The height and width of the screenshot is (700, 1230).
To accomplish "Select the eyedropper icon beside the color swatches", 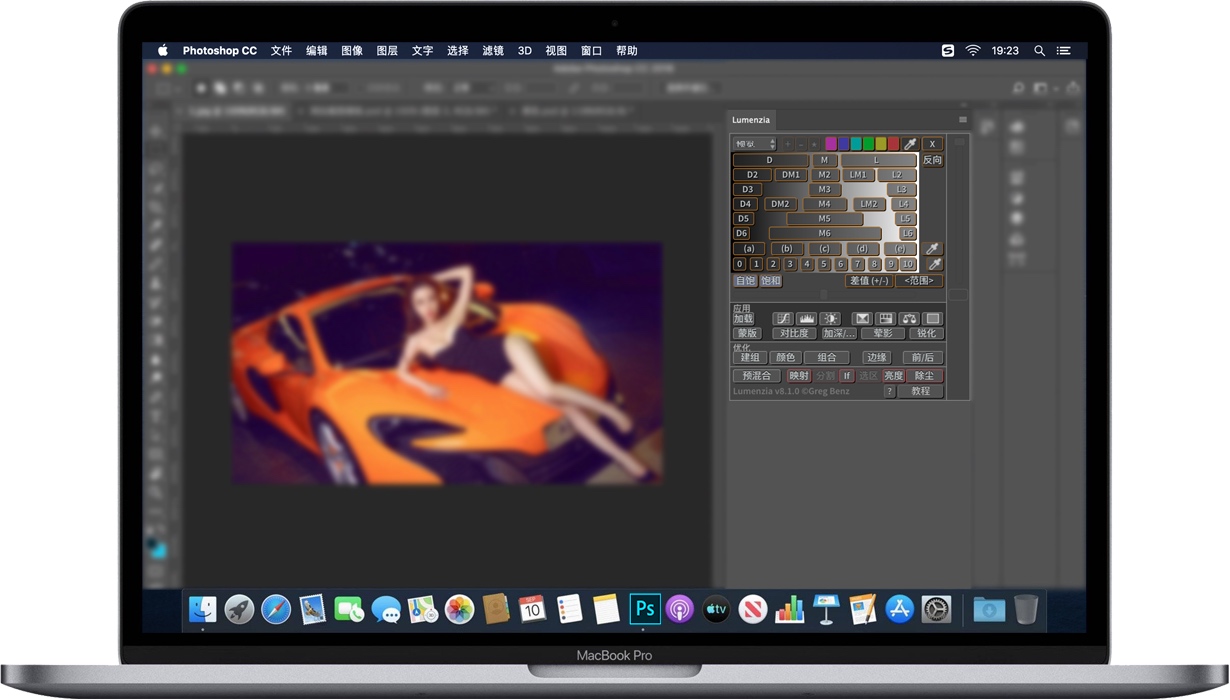I will [909, 144].
